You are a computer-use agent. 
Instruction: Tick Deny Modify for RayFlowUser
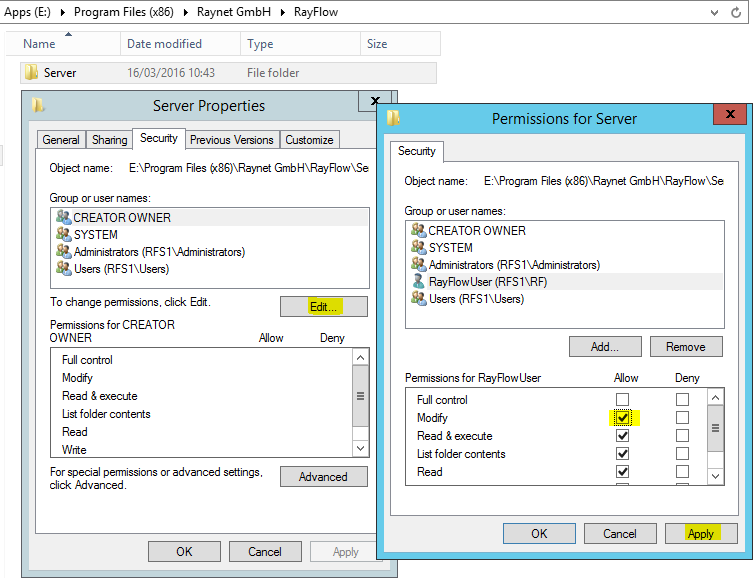point(682,418)
